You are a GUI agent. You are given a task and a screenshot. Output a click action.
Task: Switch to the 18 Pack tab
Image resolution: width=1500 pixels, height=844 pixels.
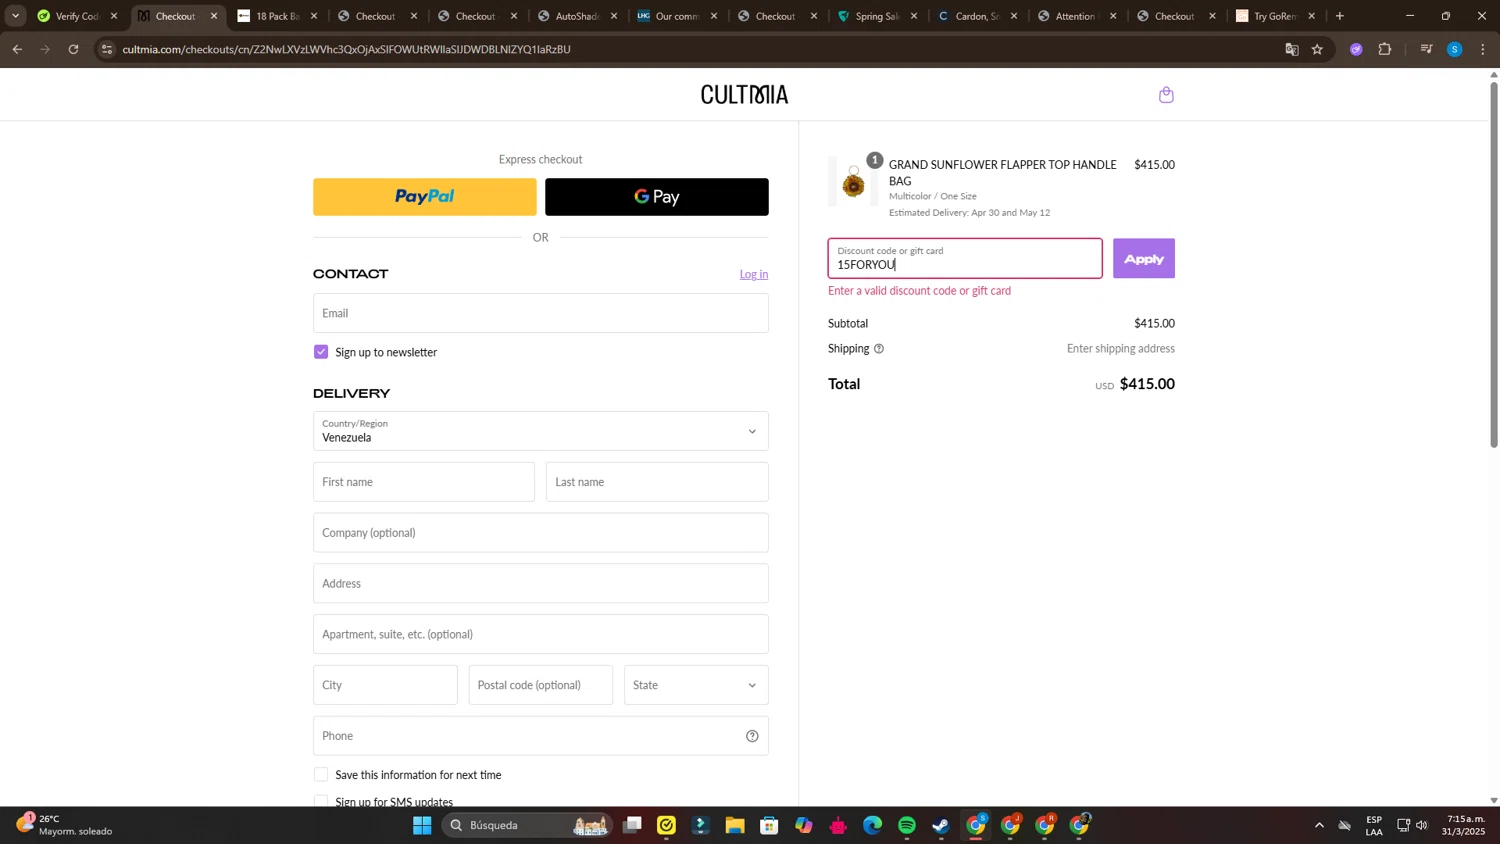click(x=277, y=16)
